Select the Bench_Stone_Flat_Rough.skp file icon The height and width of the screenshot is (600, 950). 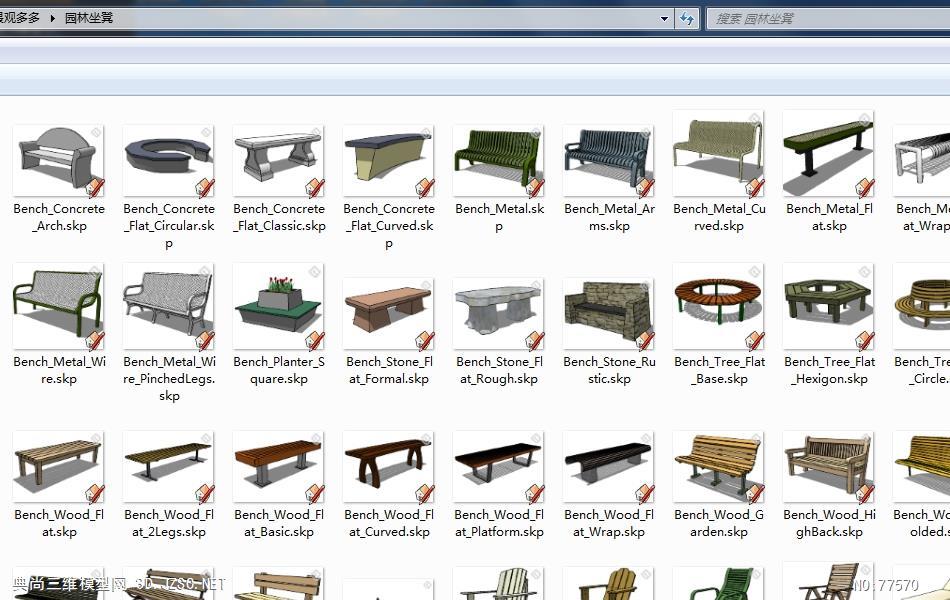pyautogui.click(x=499, y=313)
